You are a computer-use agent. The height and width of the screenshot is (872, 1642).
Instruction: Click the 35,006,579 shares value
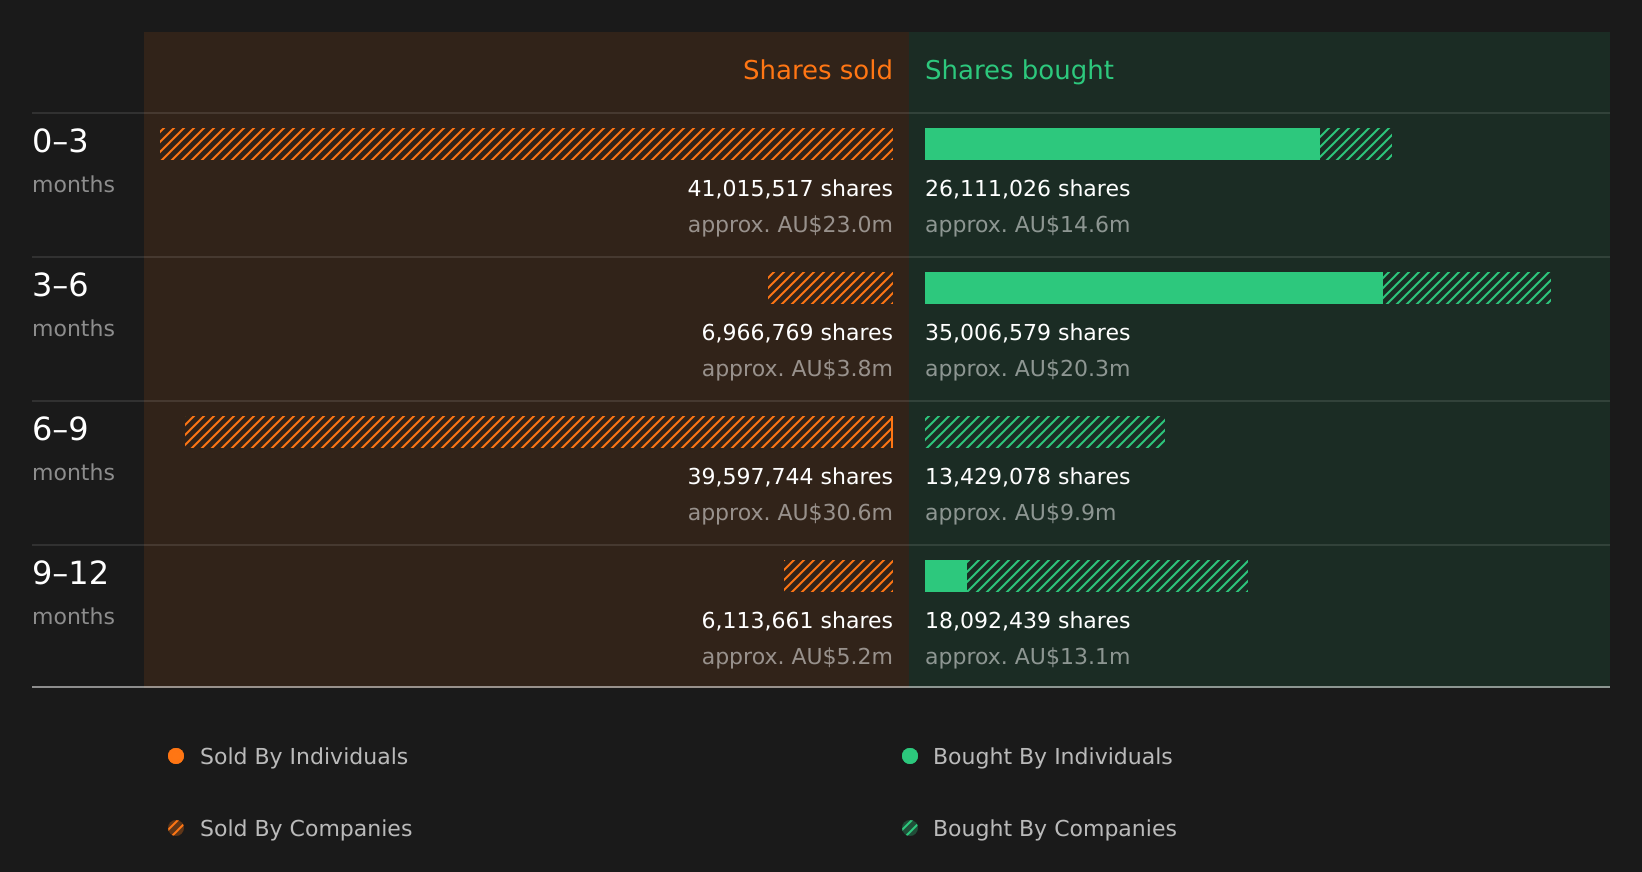[x=1027, y=333]
